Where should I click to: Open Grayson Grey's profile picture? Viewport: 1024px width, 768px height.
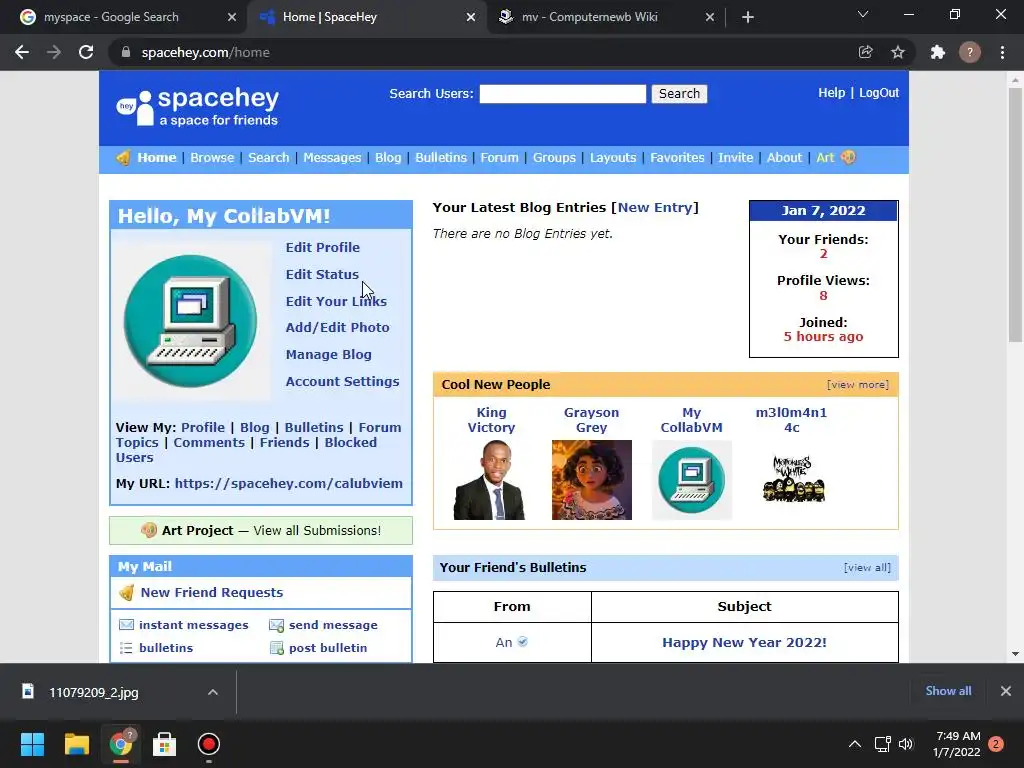[592, 480]
